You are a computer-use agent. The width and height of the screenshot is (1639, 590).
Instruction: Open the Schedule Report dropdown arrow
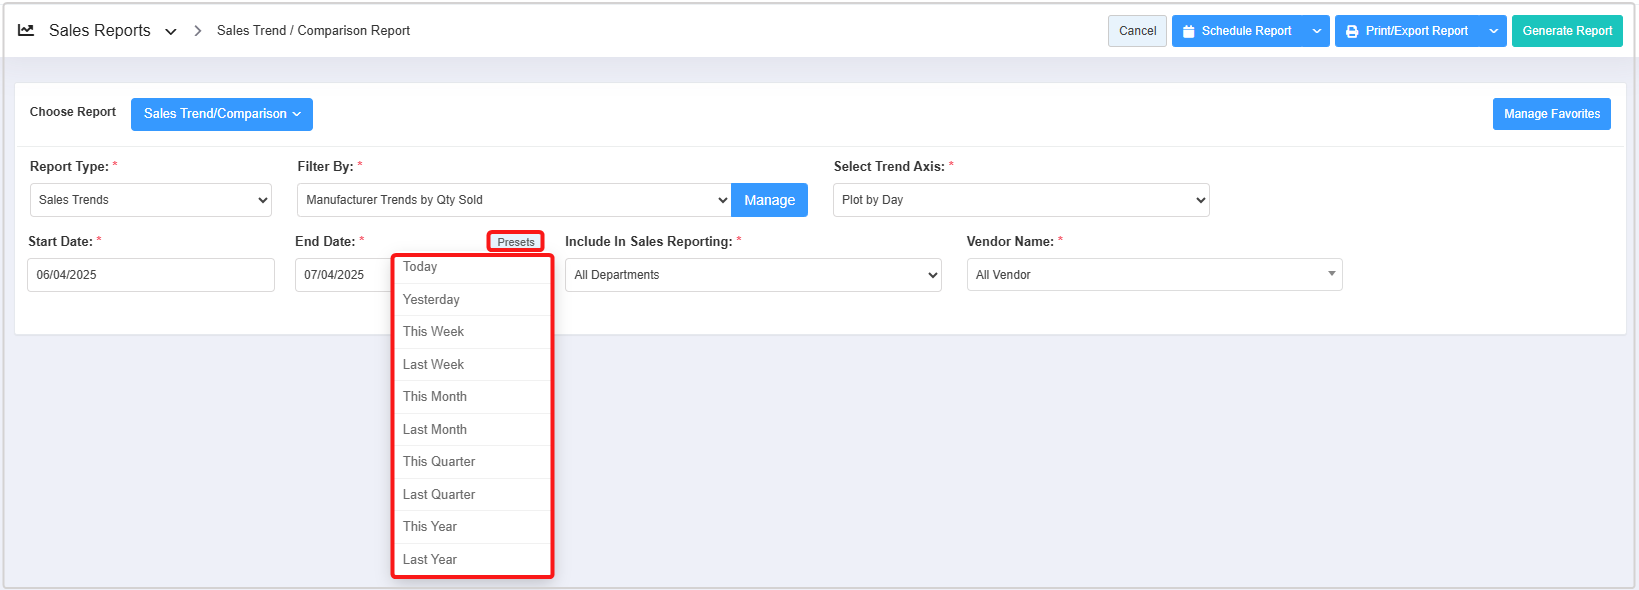click(1317, 31)
